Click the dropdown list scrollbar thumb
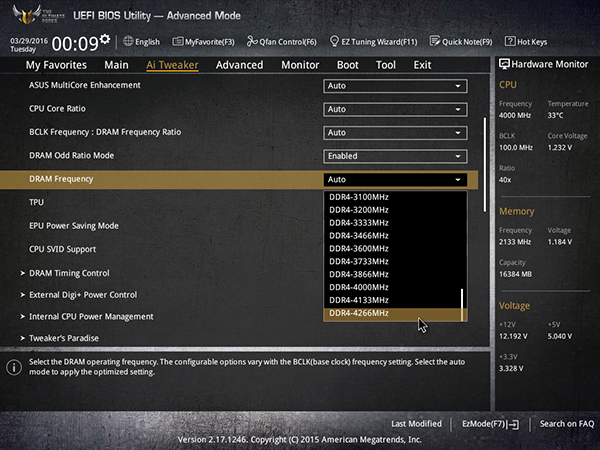Image resolution: width=600 pixels, height=450 pixels. (x=462, y=305)
